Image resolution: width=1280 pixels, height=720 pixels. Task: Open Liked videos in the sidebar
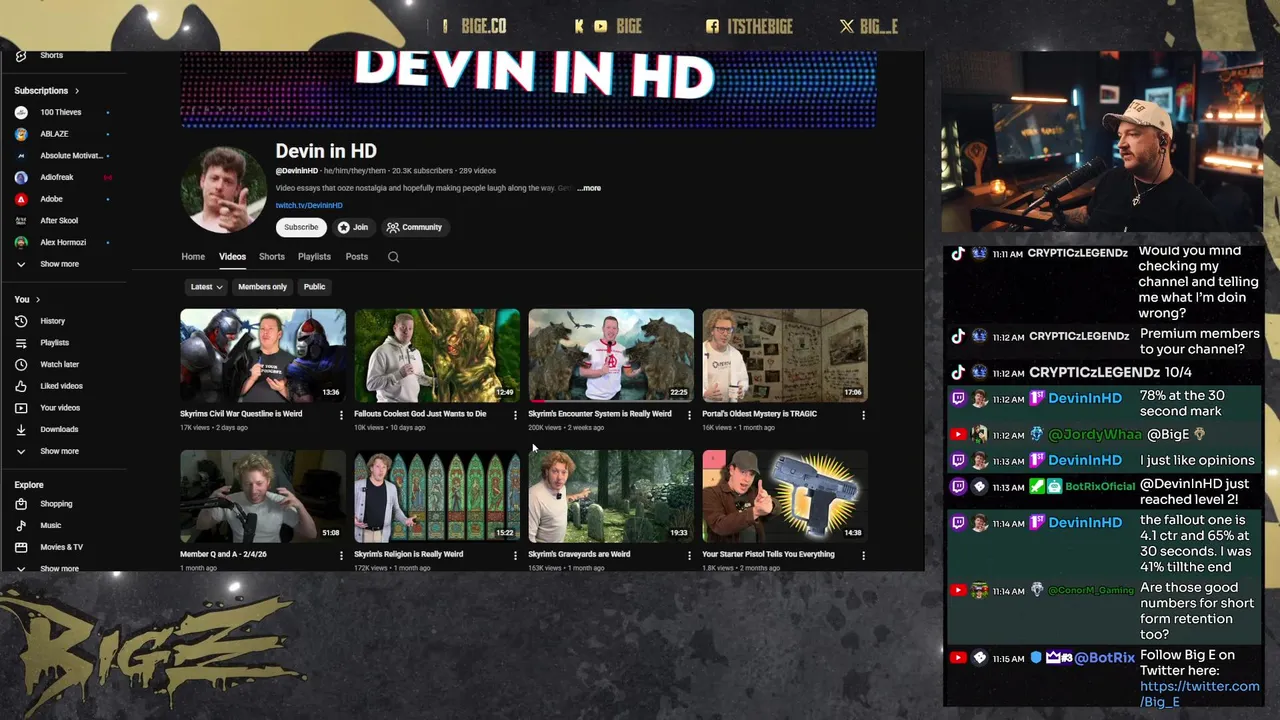61,386
